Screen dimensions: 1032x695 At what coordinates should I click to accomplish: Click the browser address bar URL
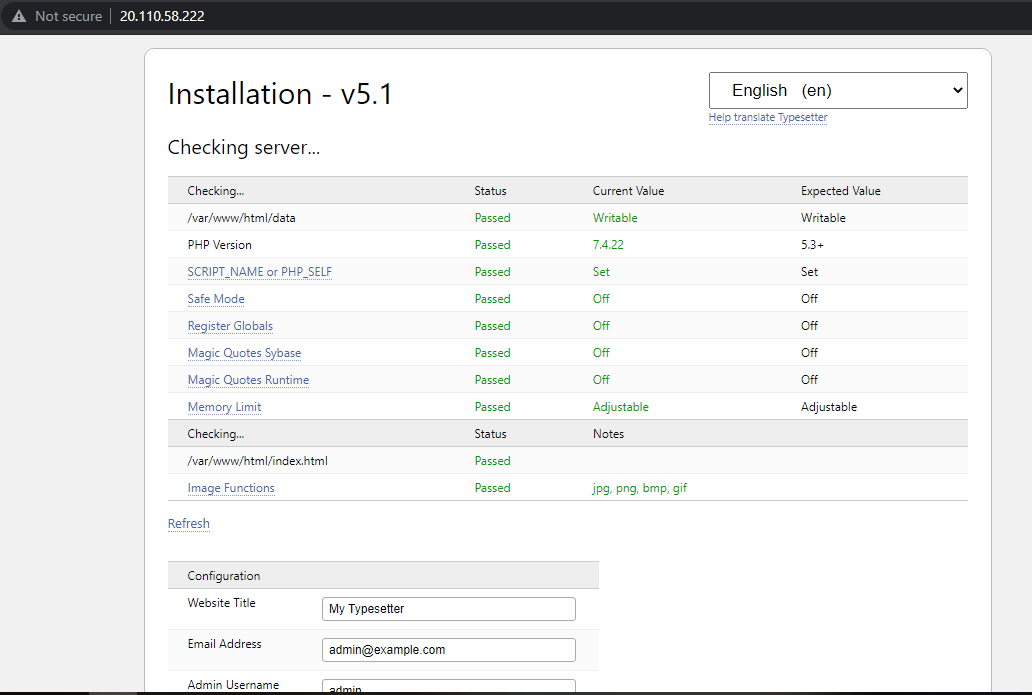[x=162, y=16]
